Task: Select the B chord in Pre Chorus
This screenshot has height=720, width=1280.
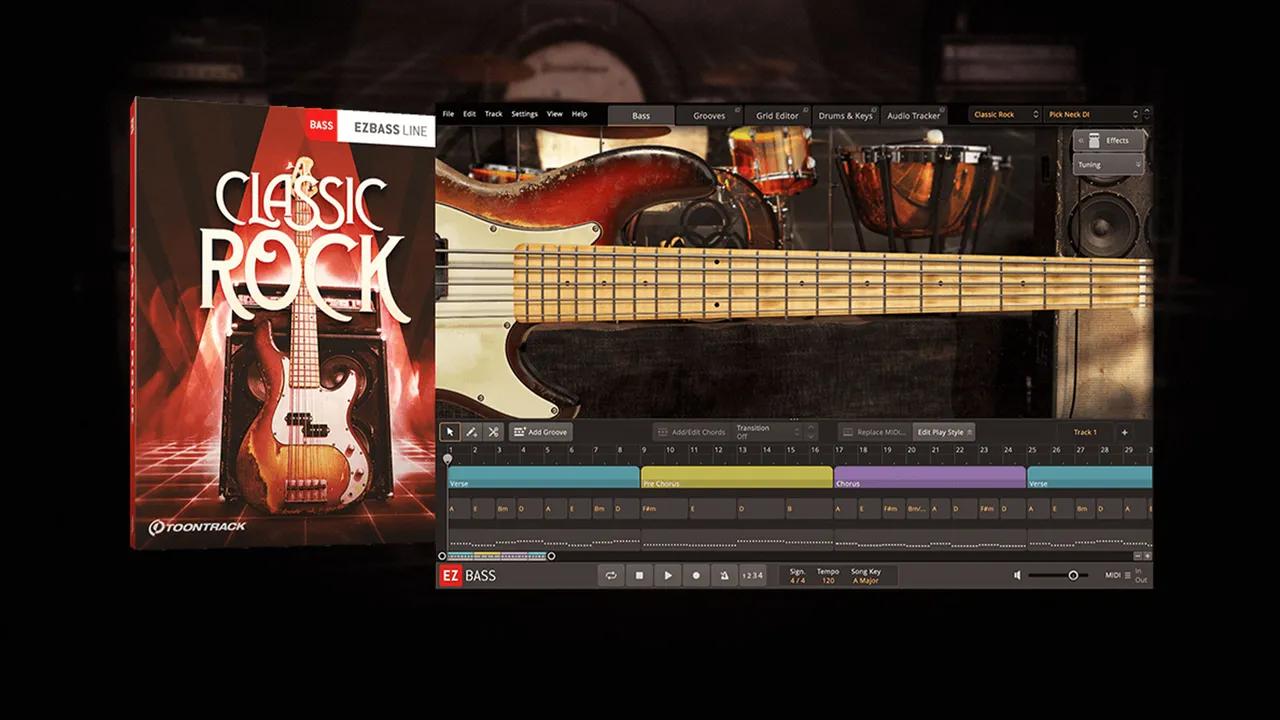Action: (x=809, y=509)
